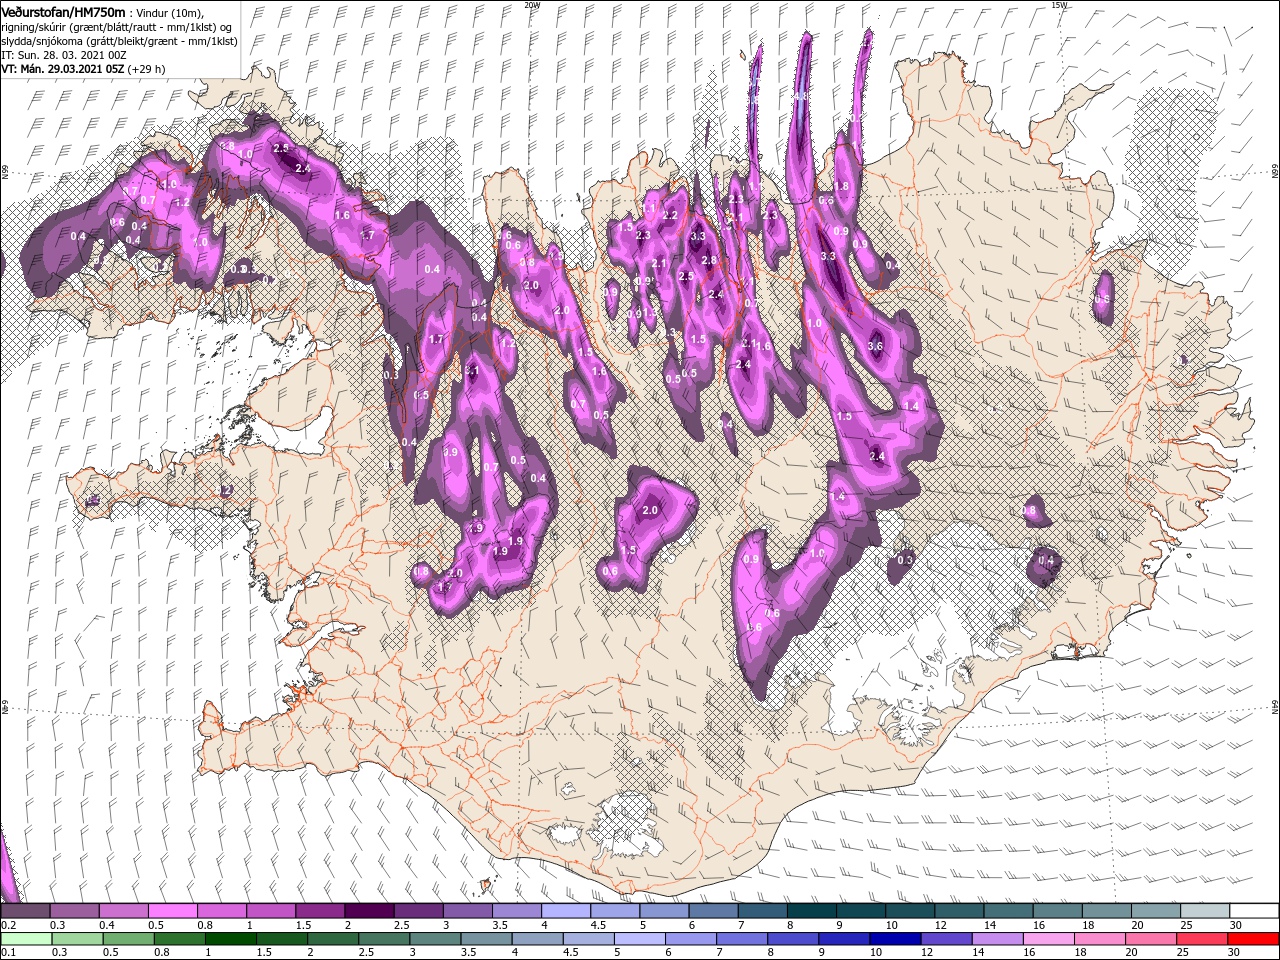This screenshot has height=960, width=1280.
Task: Click the '(+29 h)' forecast offset text
Action: click(x=146, y=69)
